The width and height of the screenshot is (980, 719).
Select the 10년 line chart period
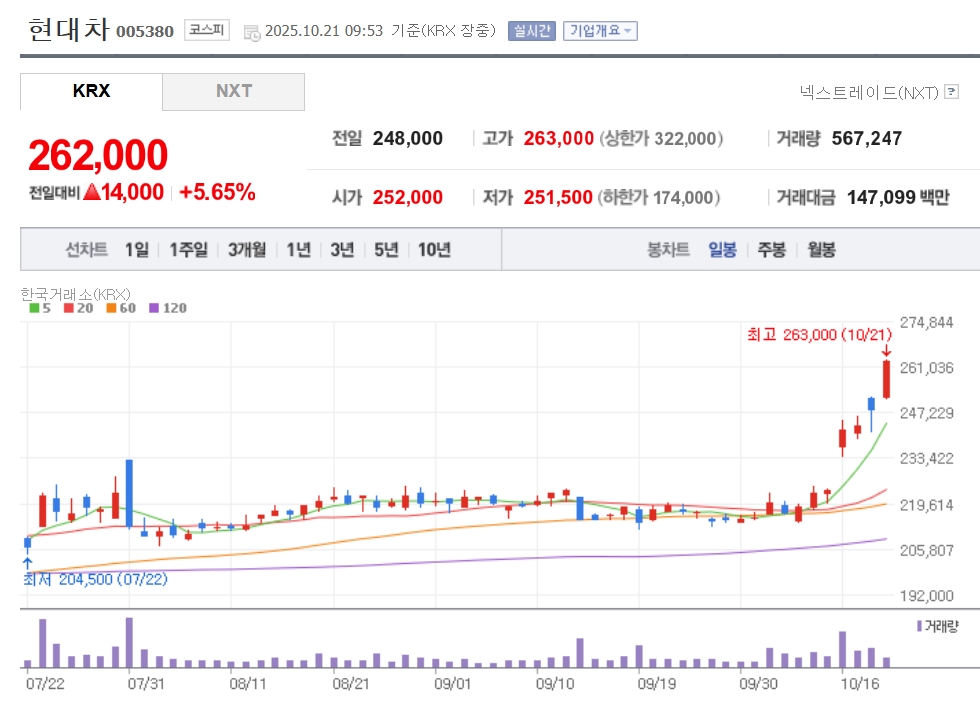pos(434,249)
